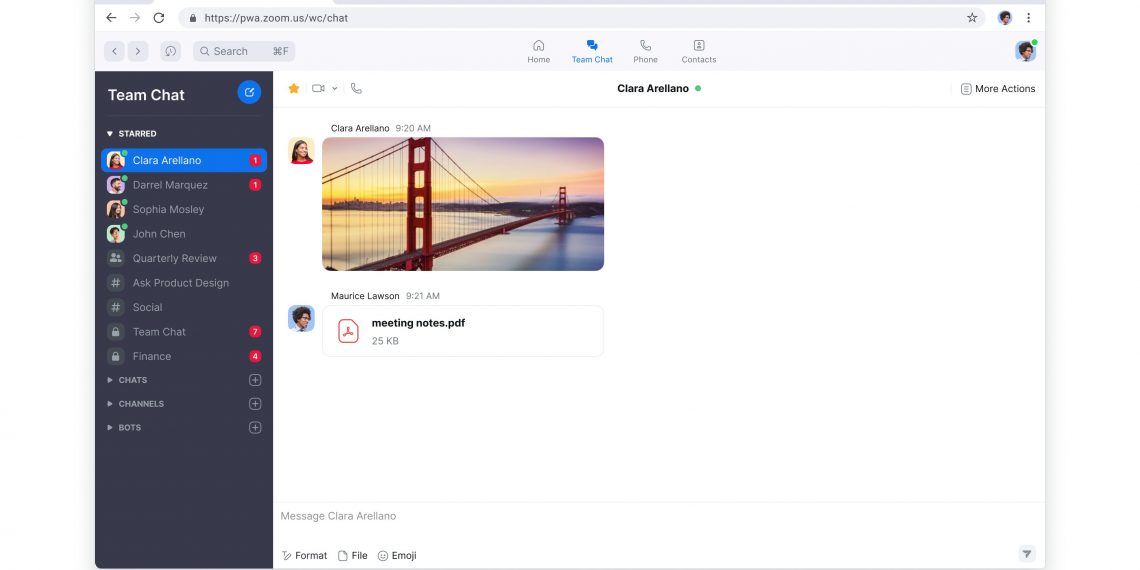Viewport: 1140px width, 570px height.
Task: Click the unread badge 7 on Team Chat
Action: [255, 332]
